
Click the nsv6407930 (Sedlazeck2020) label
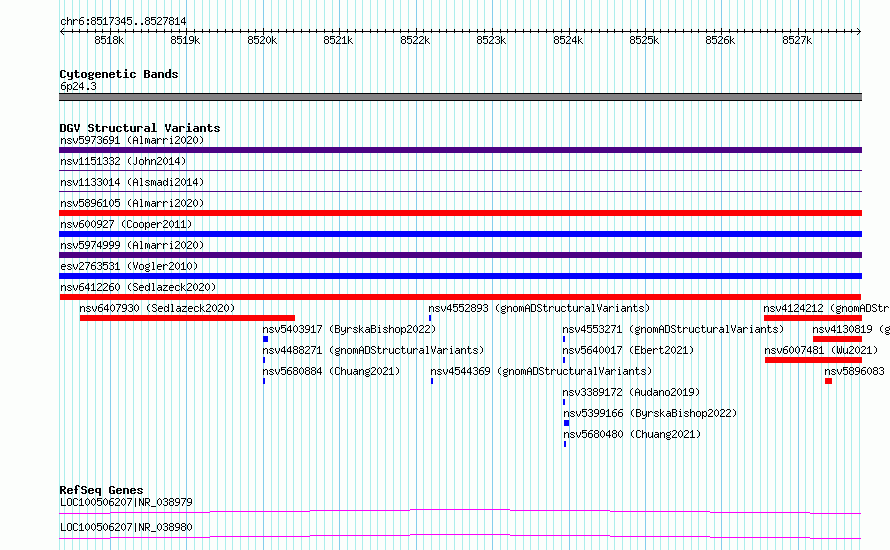click(x=157, y=308)
